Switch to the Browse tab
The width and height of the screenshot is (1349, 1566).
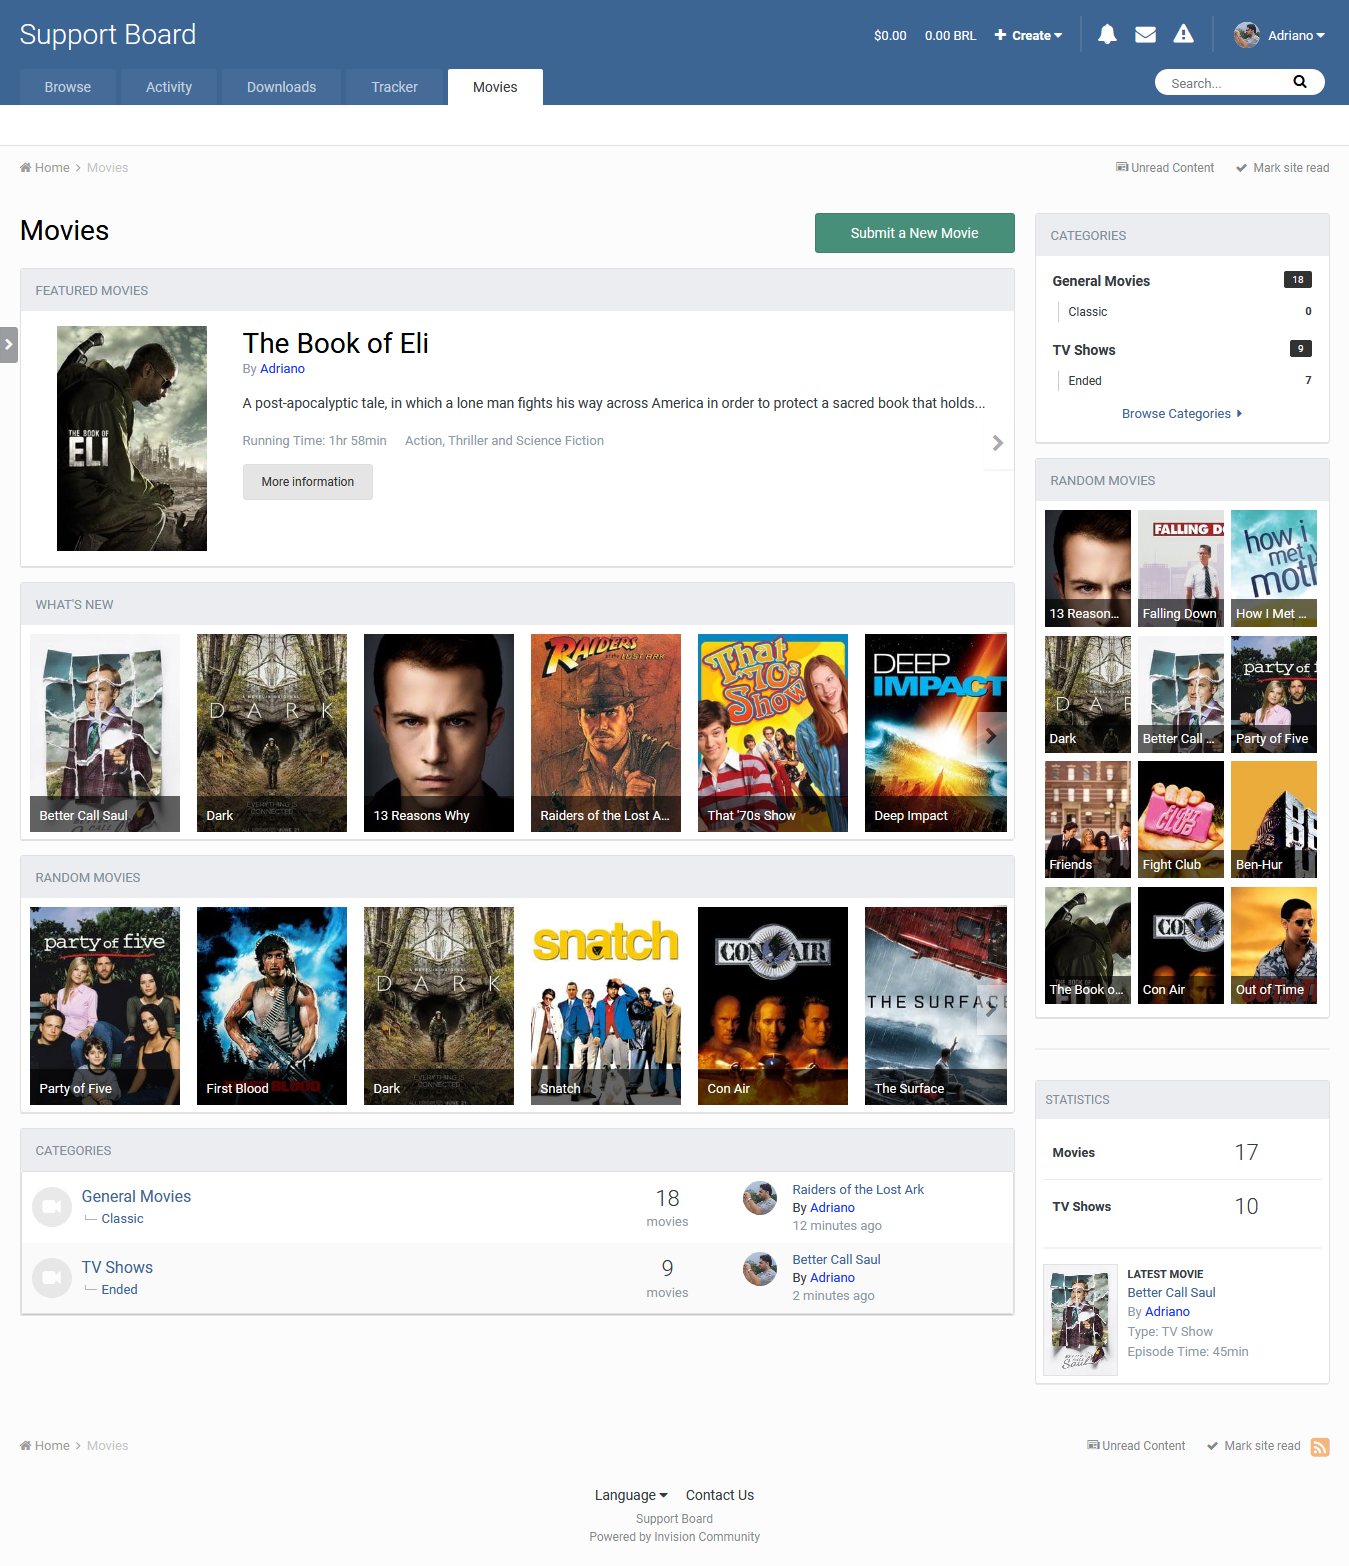pos(68,87)
